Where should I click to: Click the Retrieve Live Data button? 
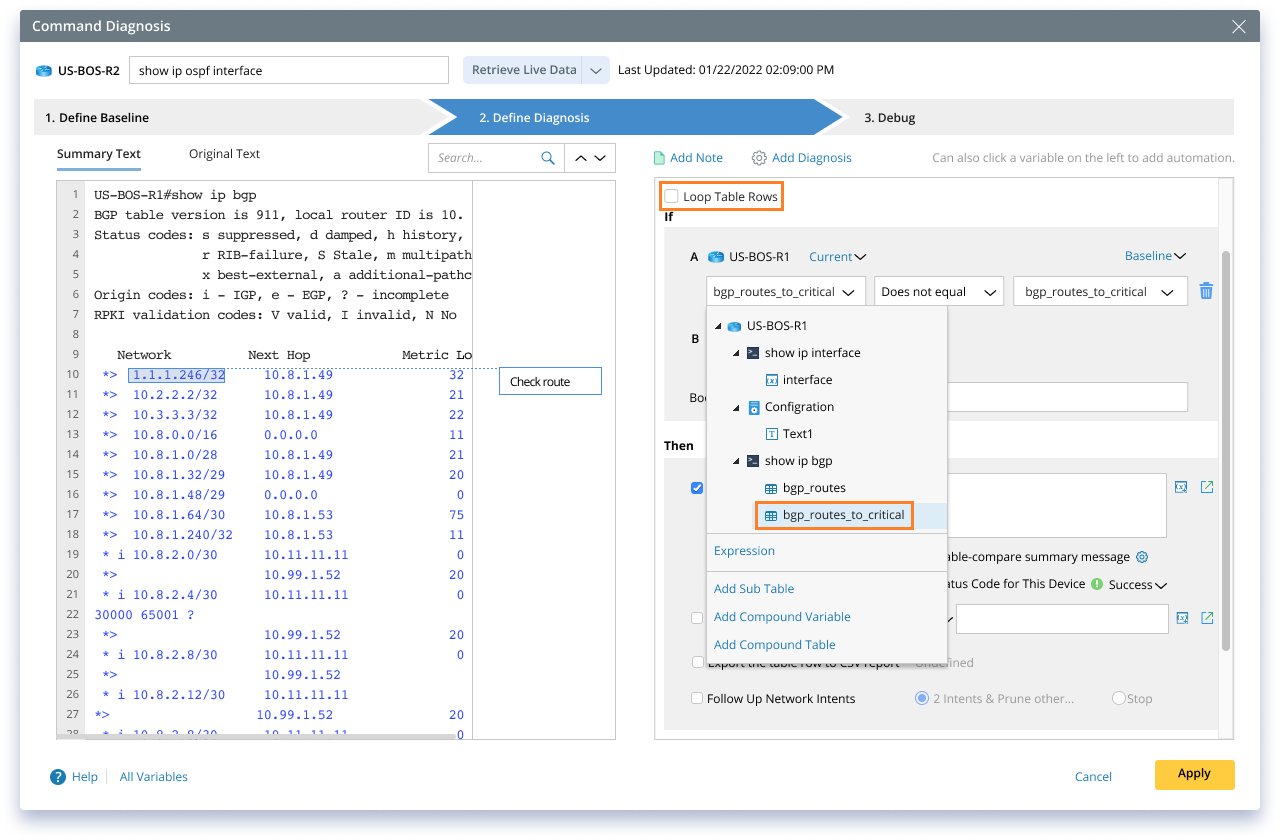pos(524,70)
